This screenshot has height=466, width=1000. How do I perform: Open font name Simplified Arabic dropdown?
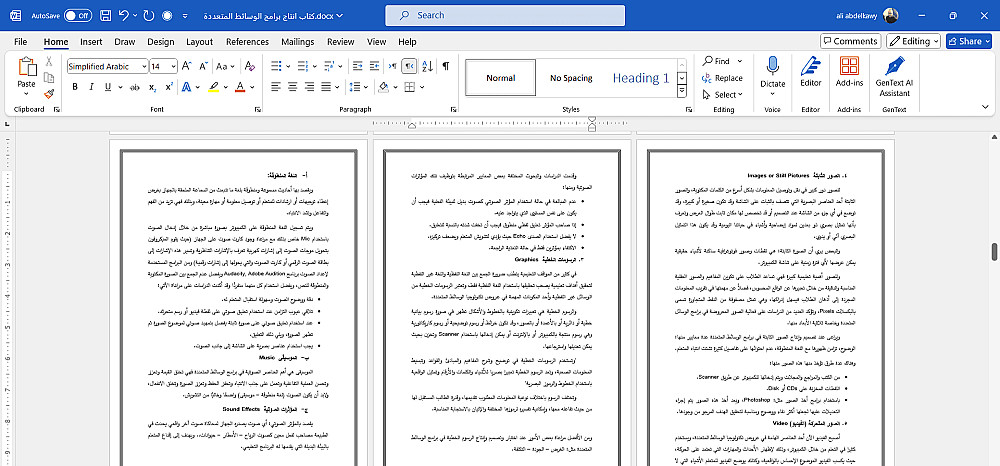[143, 66]
